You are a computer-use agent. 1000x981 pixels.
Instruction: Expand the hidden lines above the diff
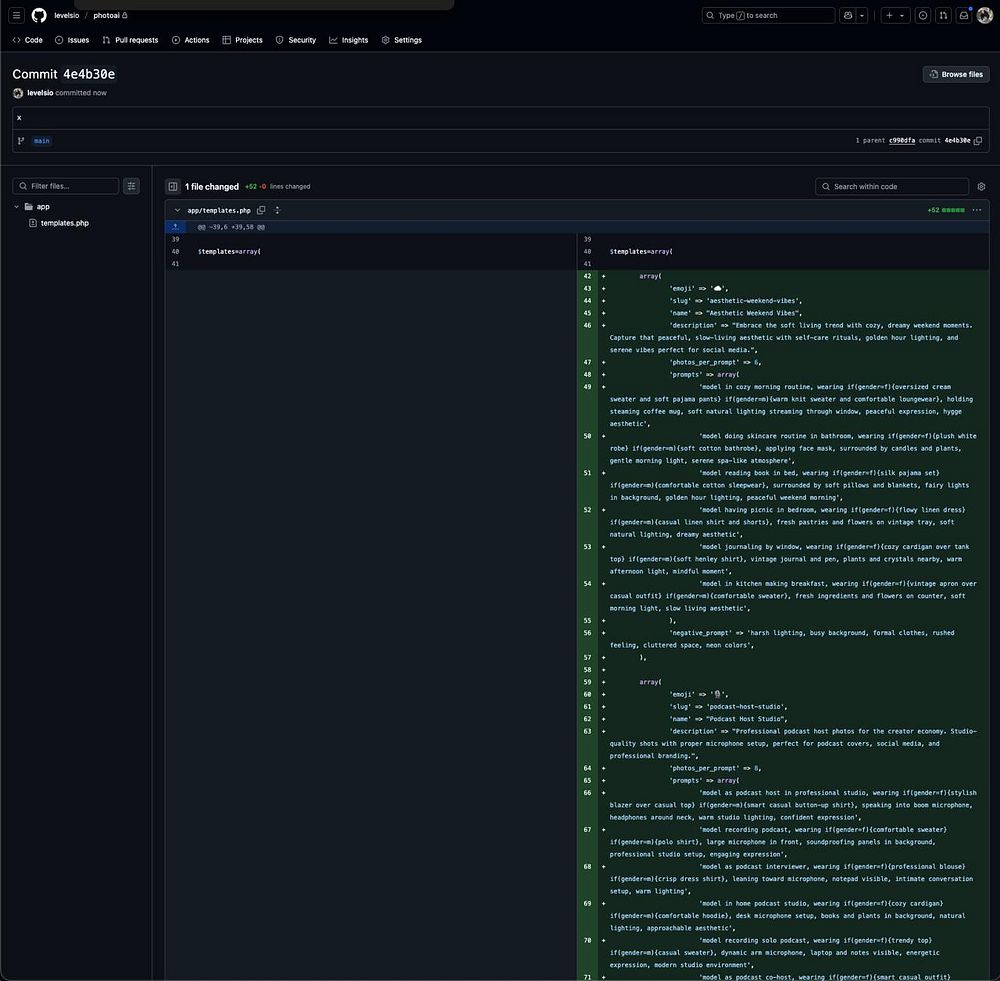click(174, 227)
